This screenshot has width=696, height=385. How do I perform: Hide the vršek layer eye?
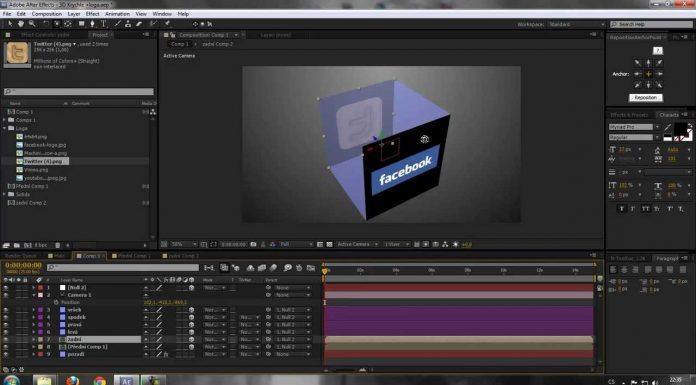point(6,310)
